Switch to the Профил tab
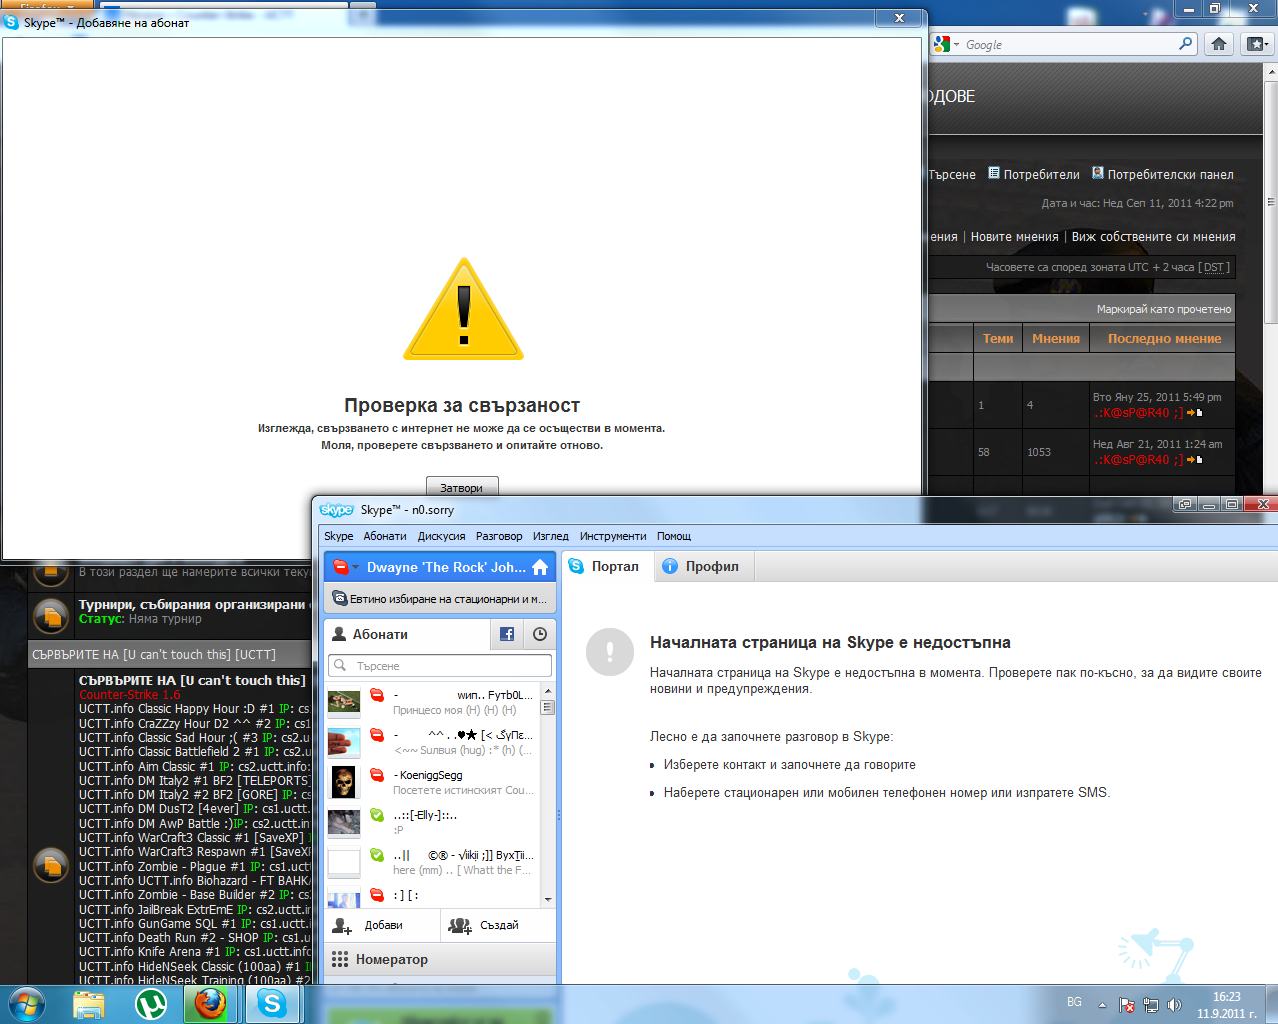Viewport: 1278px width, 1024px height. pos(703,566)
